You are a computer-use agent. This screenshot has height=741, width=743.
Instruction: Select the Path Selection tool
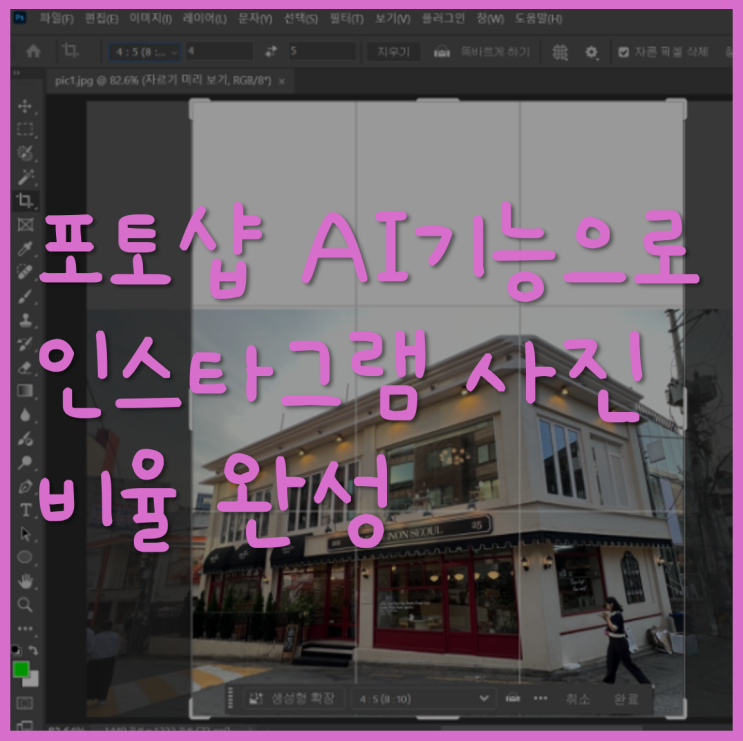[25, 534]
